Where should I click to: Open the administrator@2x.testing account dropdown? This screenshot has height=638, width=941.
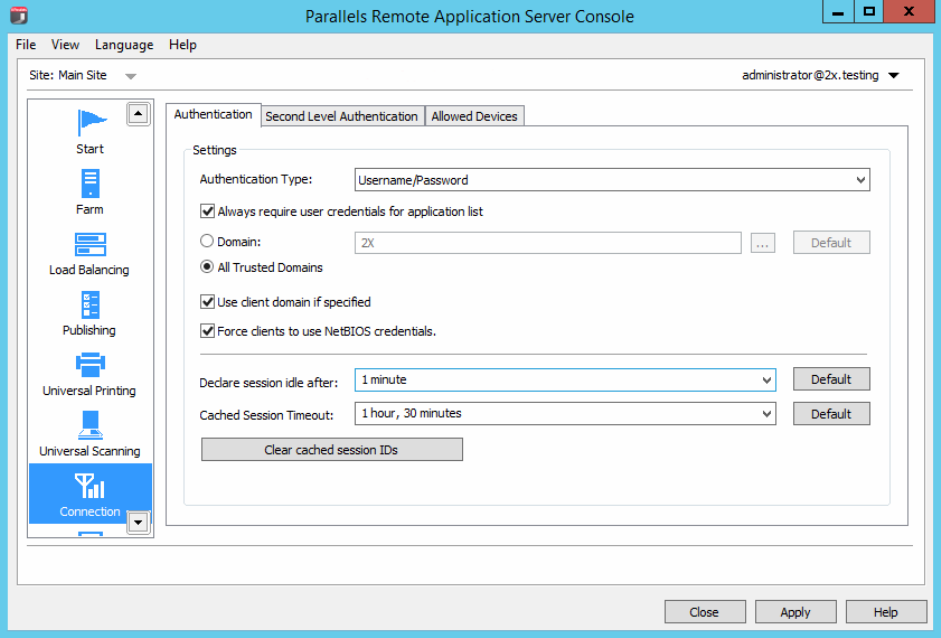894,76
